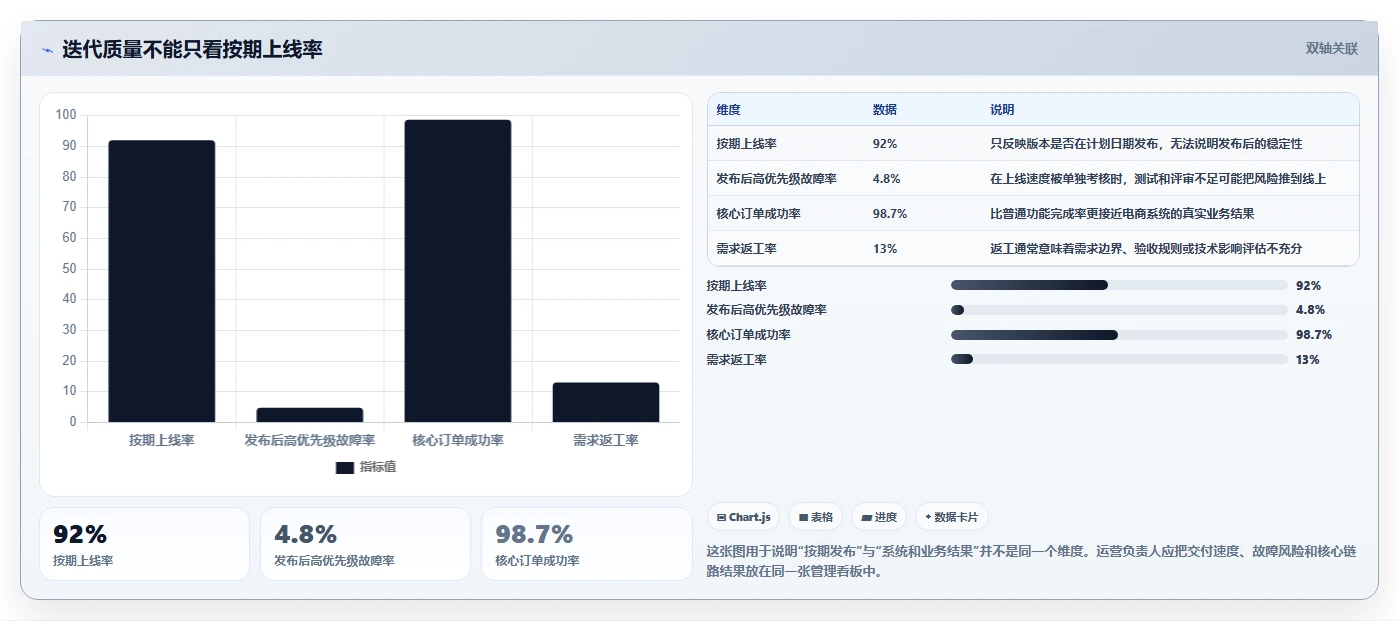Click the 核心订单成功率 bar in the chart
The height and width of the screenshot is (621, 1399).
pos(458,271)
